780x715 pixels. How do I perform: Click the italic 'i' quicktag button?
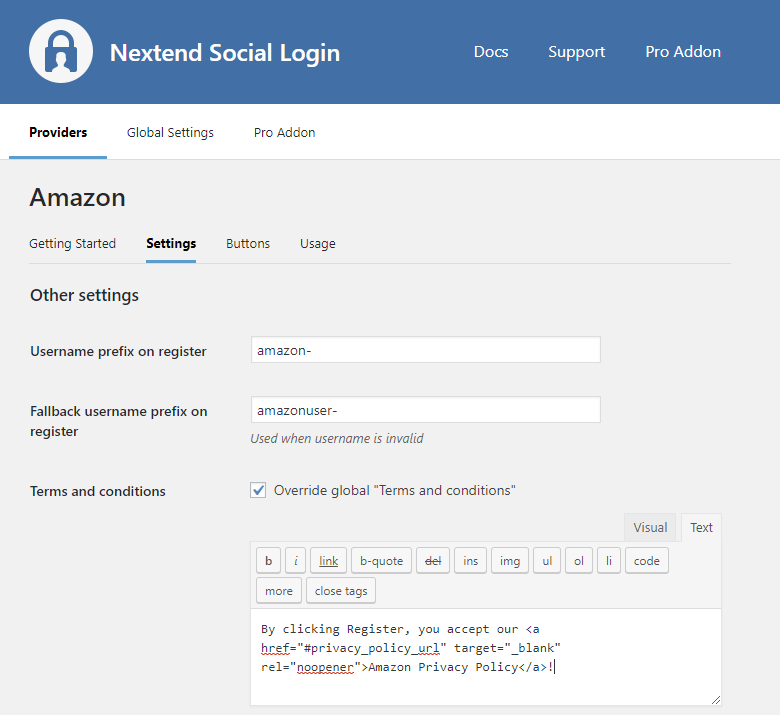click(x=296, y=561)
